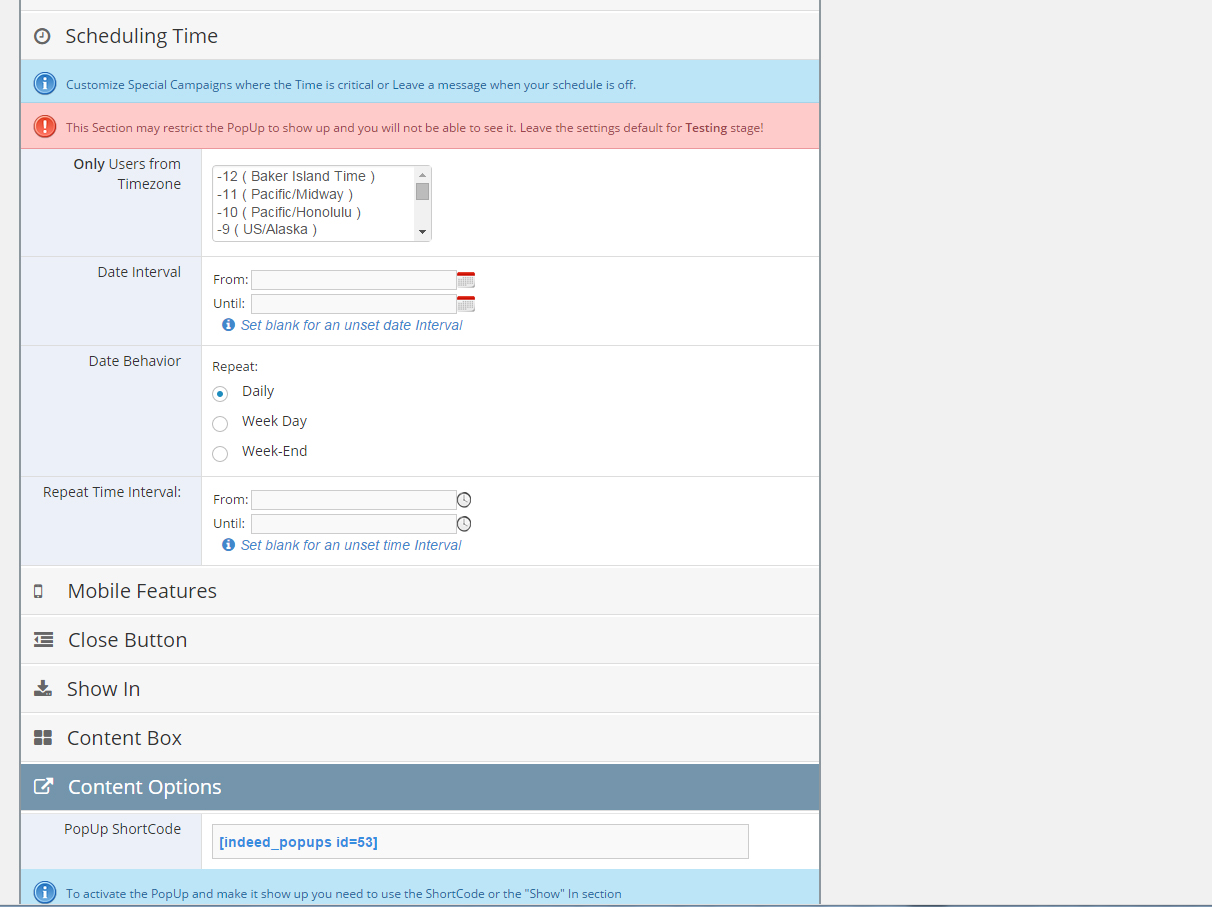Choose the Week-End repeat option
Screen dimensions: 1212x907
tap(220, 453)
